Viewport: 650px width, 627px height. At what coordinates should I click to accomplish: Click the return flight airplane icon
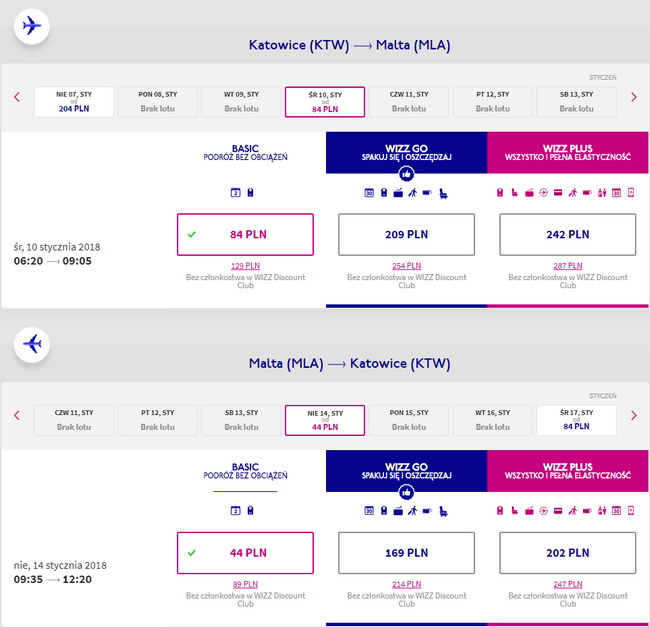[x=32, y=344]
